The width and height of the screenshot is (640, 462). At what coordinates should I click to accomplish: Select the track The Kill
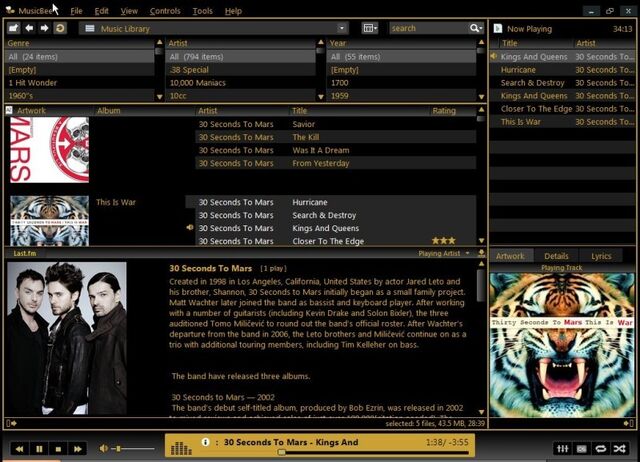coord(335,137)
